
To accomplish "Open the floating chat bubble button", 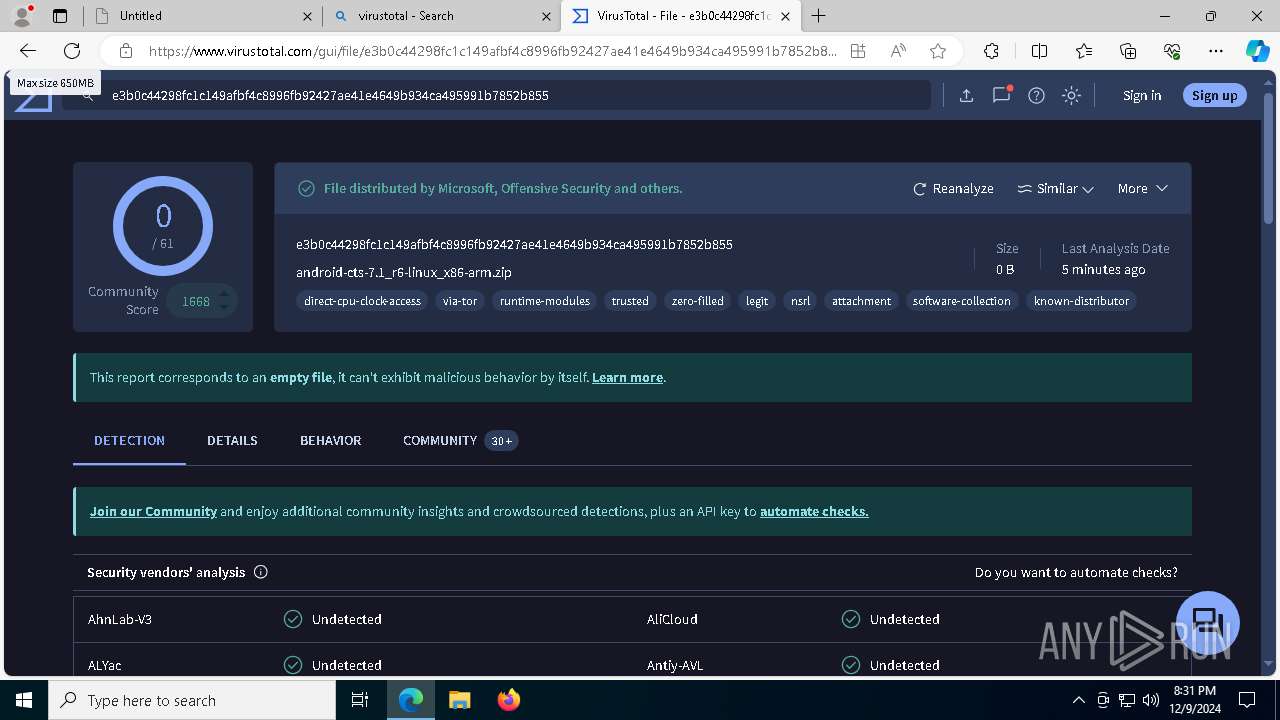I will point(1207,622).
